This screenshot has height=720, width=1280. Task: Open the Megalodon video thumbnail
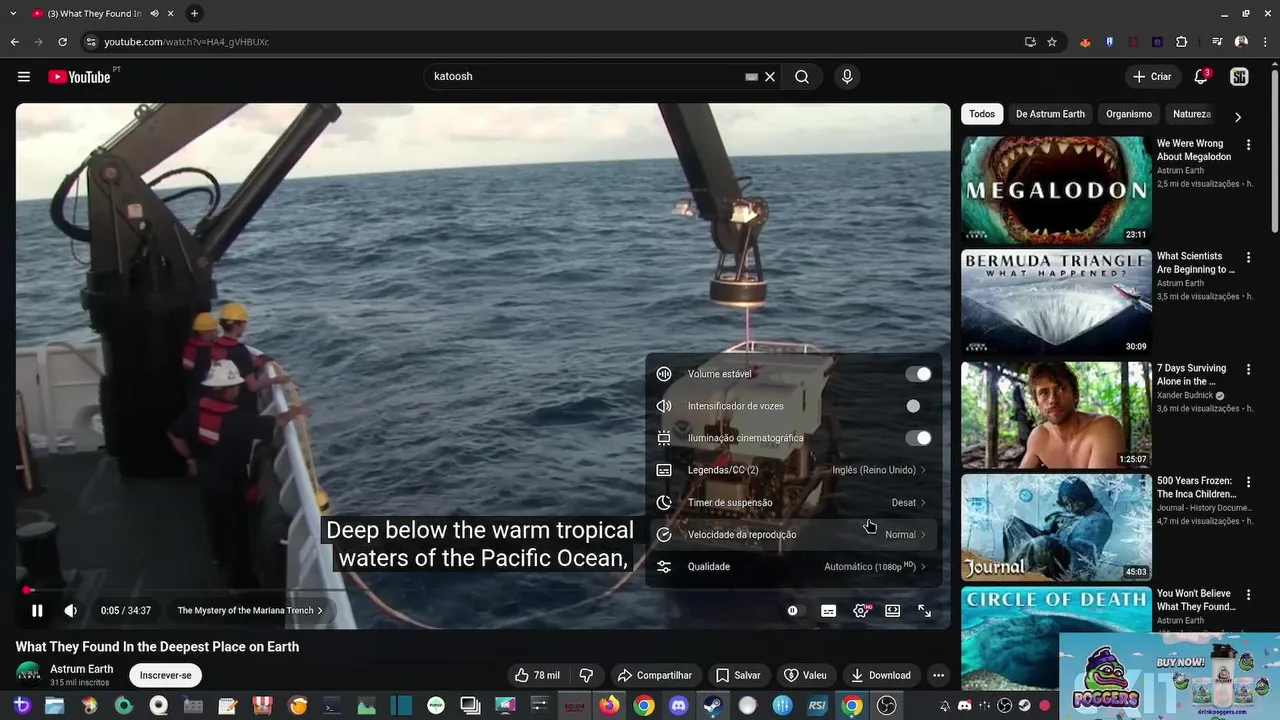(x=1056, y=190)
